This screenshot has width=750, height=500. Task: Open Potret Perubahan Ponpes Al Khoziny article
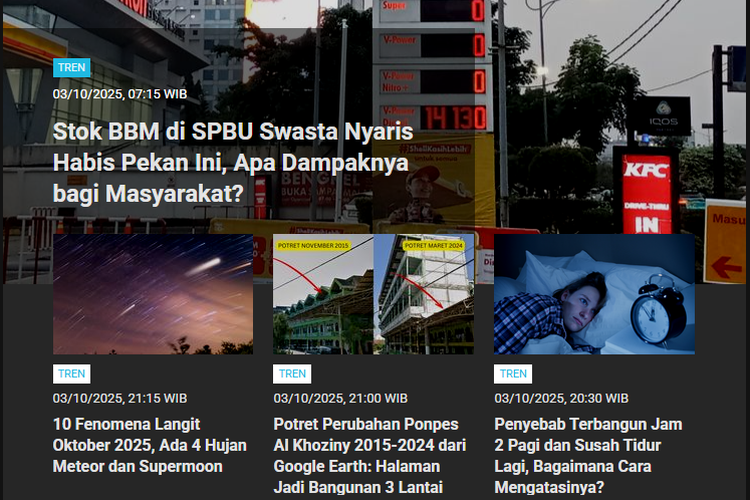click(x=370, y=456)
